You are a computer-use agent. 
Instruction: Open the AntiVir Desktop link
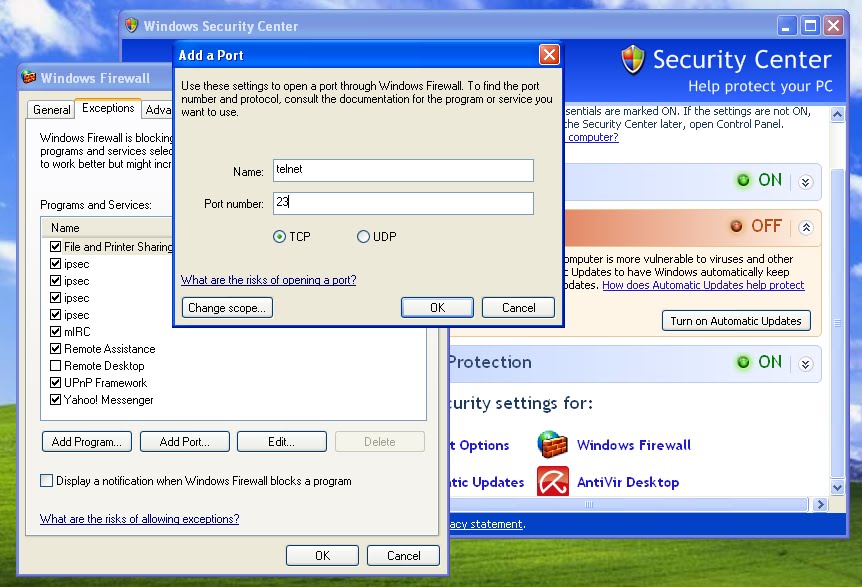628,483
